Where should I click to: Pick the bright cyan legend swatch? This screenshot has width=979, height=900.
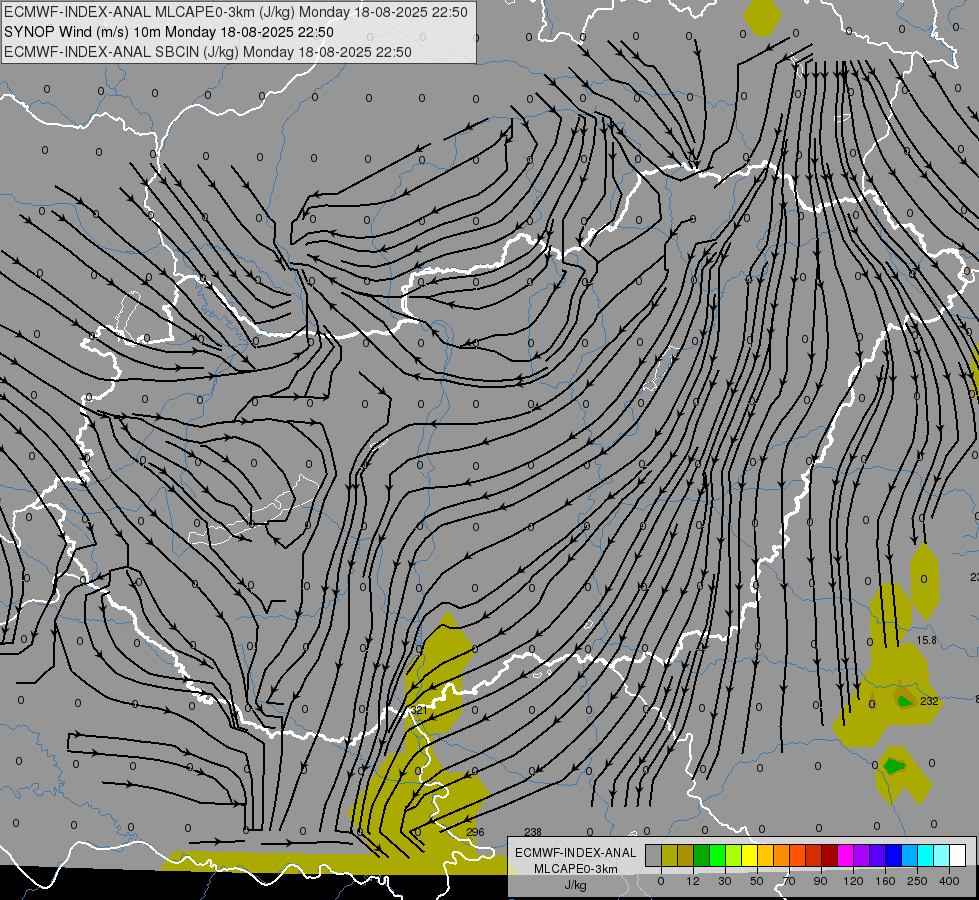[x=927, y=855]
